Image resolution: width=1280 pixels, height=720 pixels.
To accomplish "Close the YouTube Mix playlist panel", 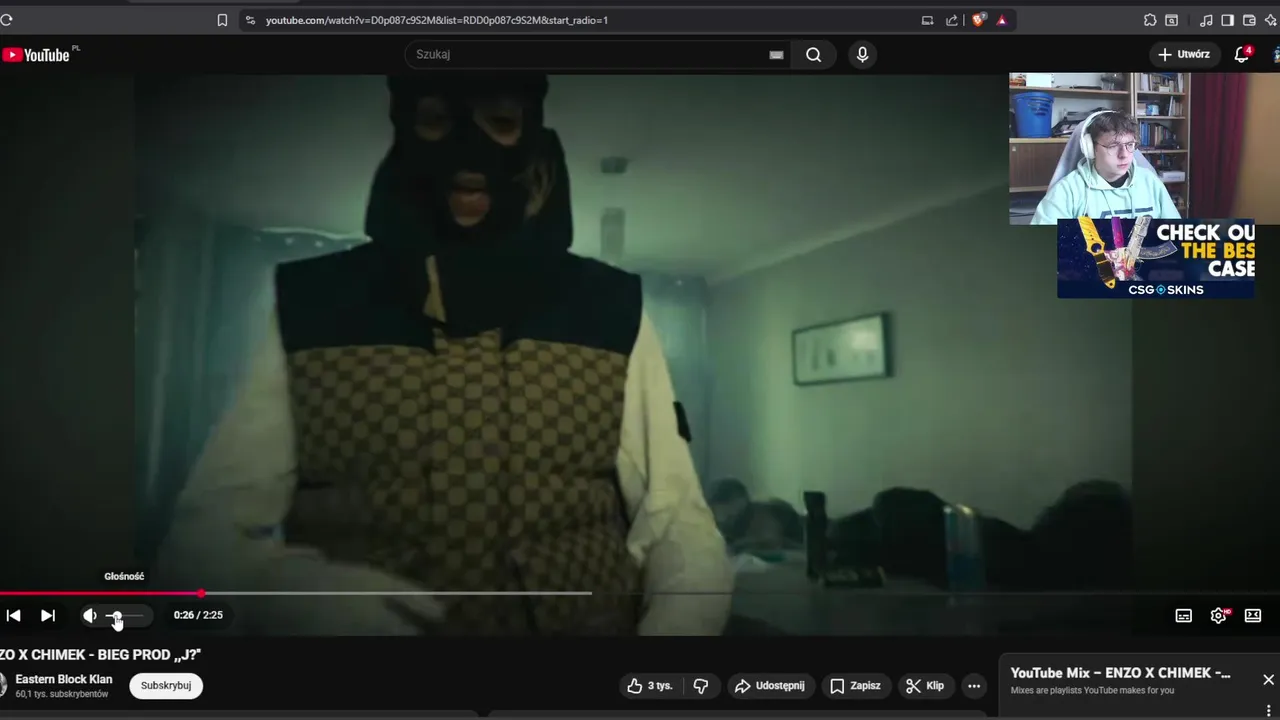I will pyautogui.click(x=1268, y=680).
